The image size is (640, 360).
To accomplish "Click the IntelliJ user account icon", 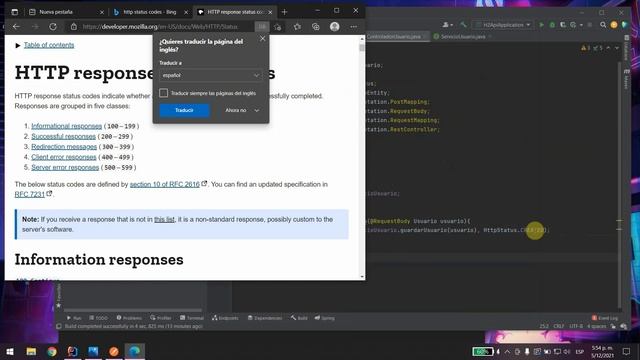I will 447,25.
